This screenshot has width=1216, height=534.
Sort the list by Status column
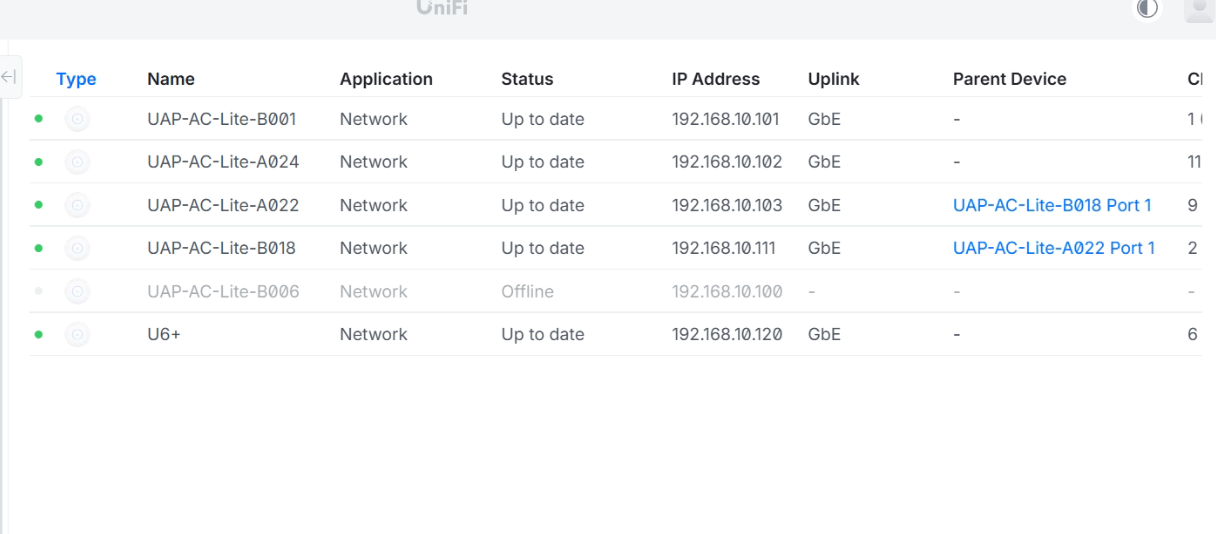(527, 79)
